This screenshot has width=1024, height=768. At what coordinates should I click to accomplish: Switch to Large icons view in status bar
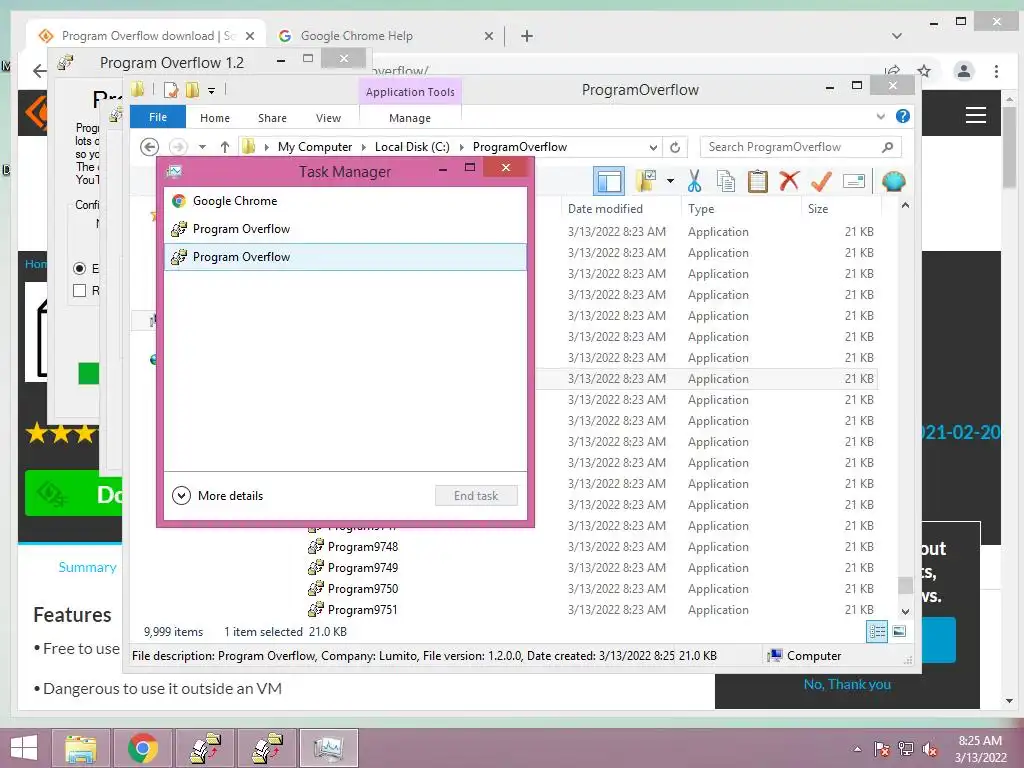pyautogui.click(x=899, y=632)
